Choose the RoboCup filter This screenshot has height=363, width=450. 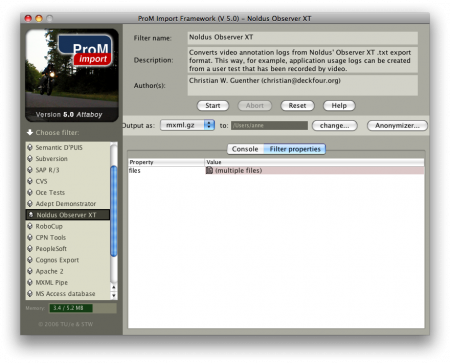coord(68,226)
